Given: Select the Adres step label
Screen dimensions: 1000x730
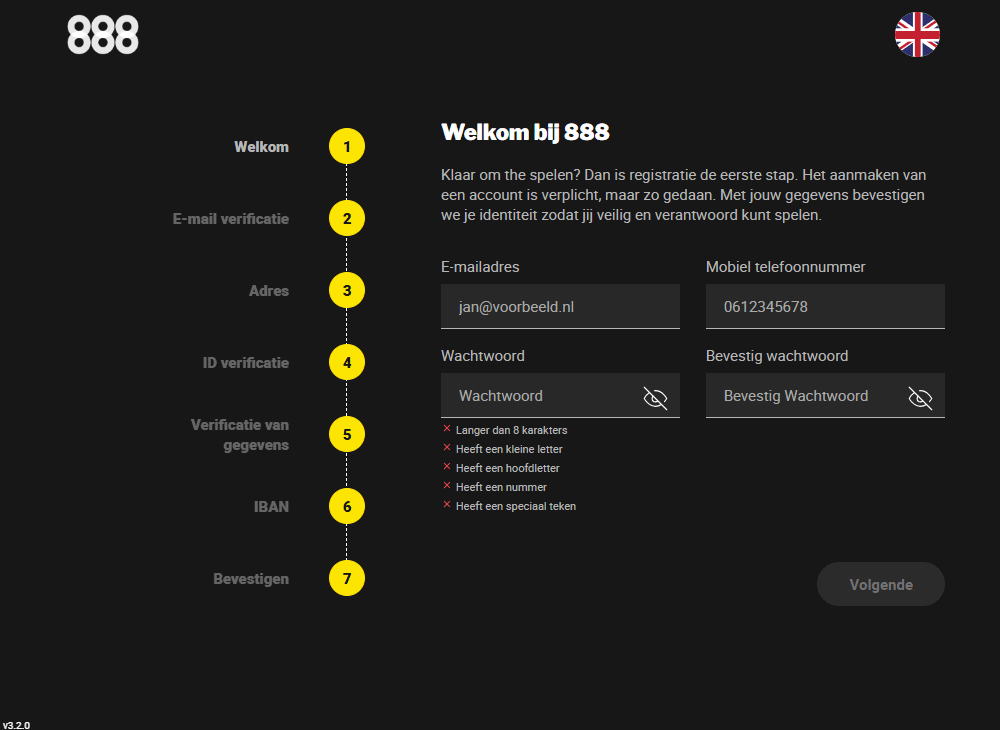Looking at the screenshot, I should tap(269, 291).
